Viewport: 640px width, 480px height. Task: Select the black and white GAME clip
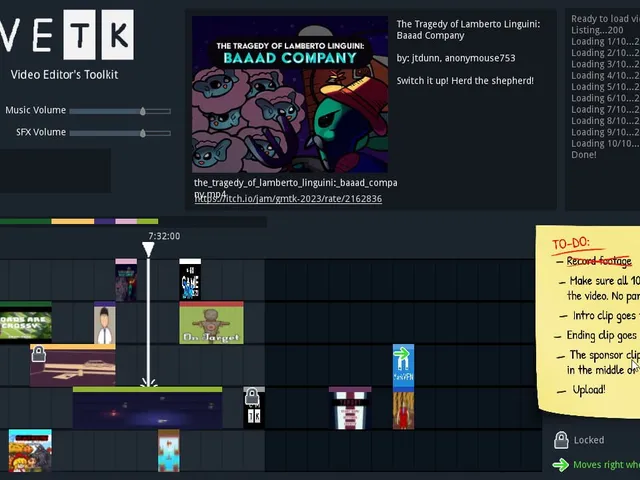pyautogui.click(x=190, y=280)
